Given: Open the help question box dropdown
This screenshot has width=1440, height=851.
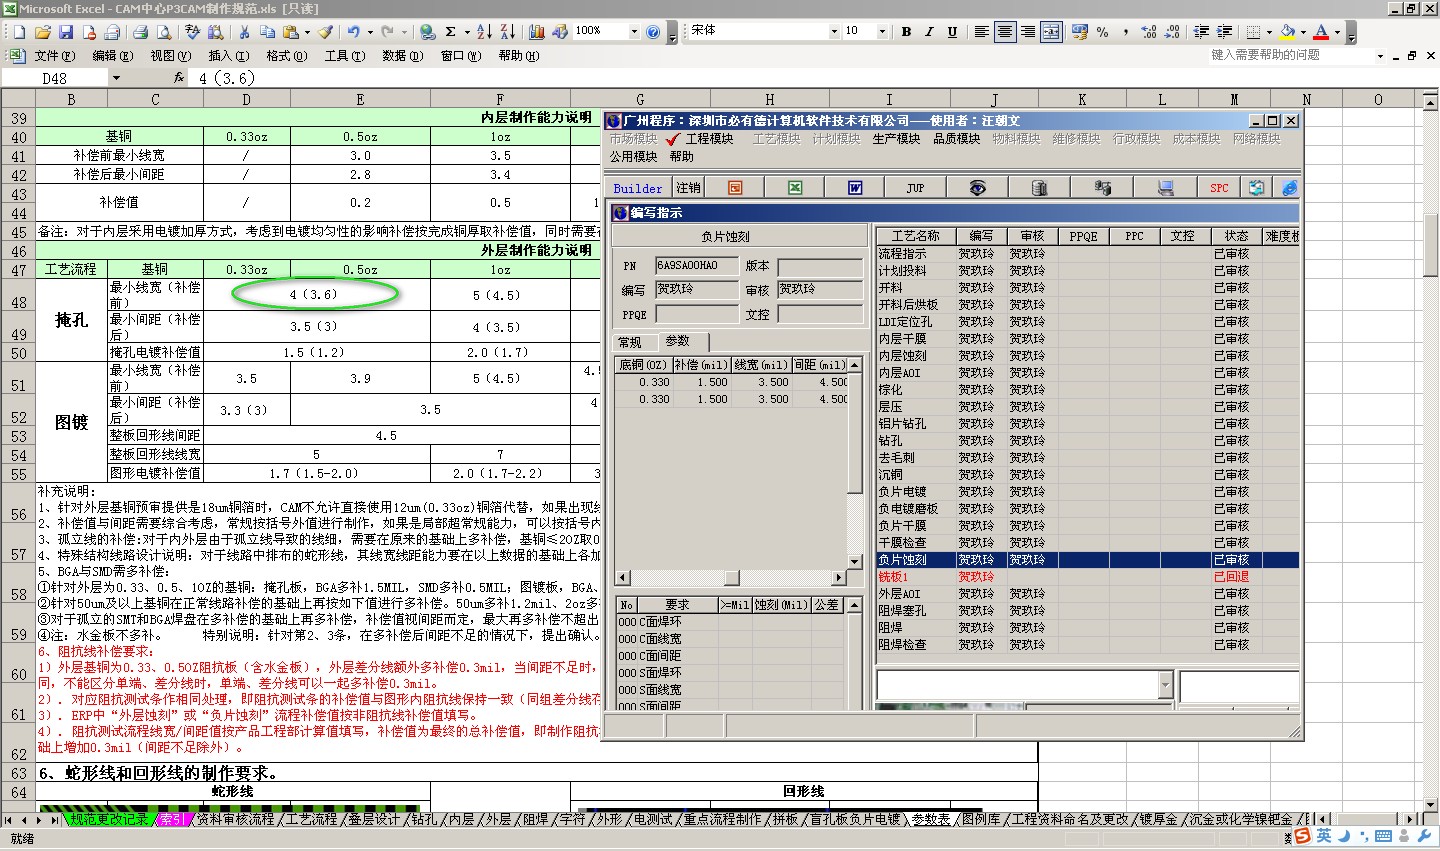Looking at the screenshot, I should pos(1380,56).
